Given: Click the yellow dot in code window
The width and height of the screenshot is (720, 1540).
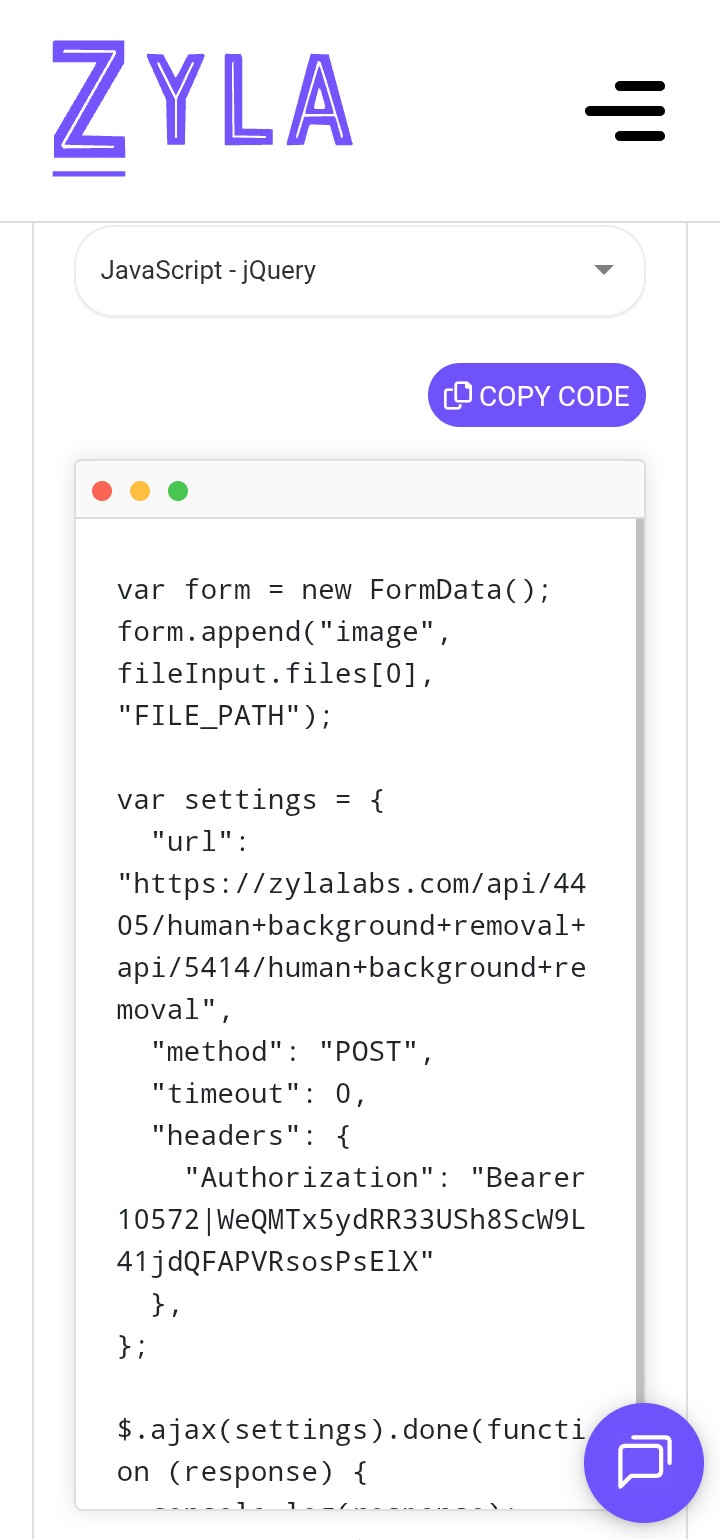Looking at the screenshot, I should tap(140, 491).
